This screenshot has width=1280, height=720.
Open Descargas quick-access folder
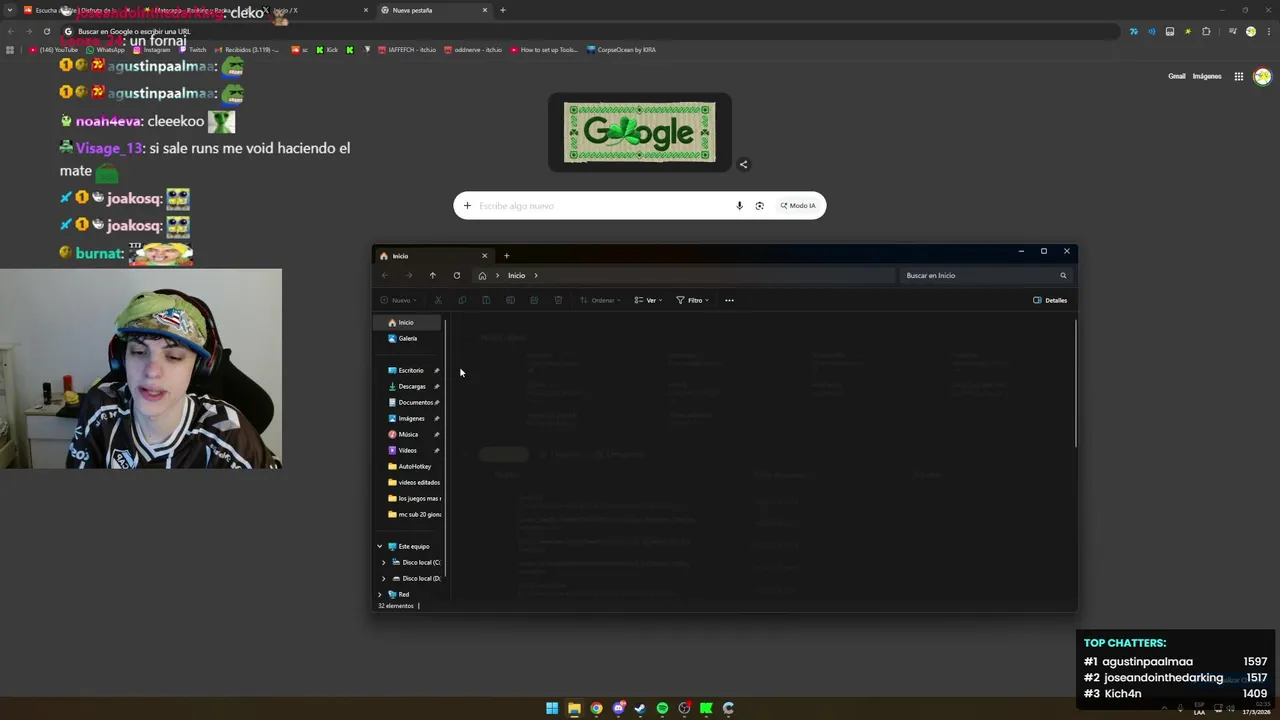[x=406, y=386]
